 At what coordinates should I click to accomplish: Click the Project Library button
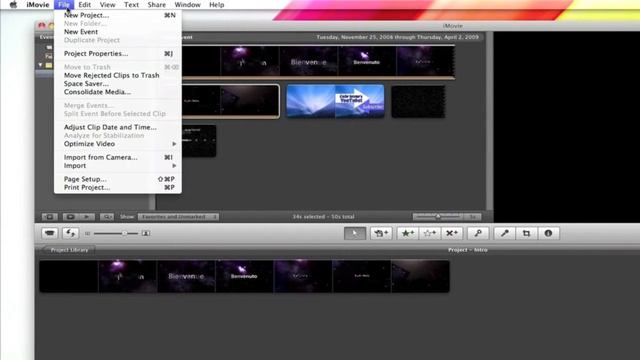click(69, 250)
